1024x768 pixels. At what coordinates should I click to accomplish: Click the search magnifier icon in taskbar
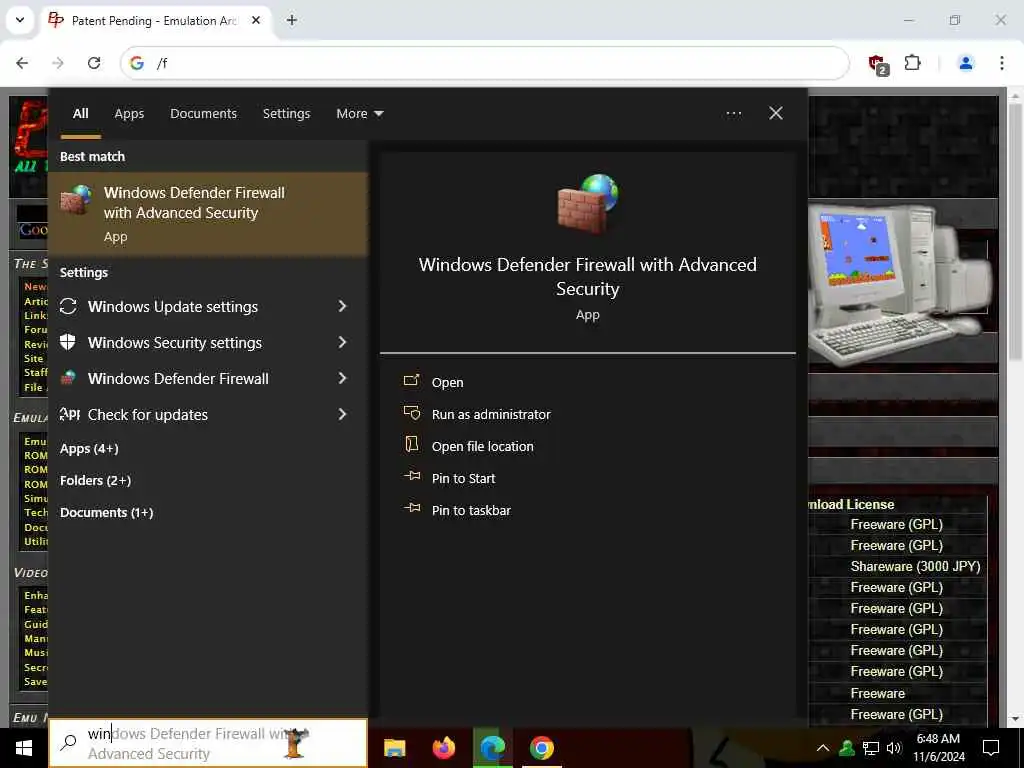[69, 743]
